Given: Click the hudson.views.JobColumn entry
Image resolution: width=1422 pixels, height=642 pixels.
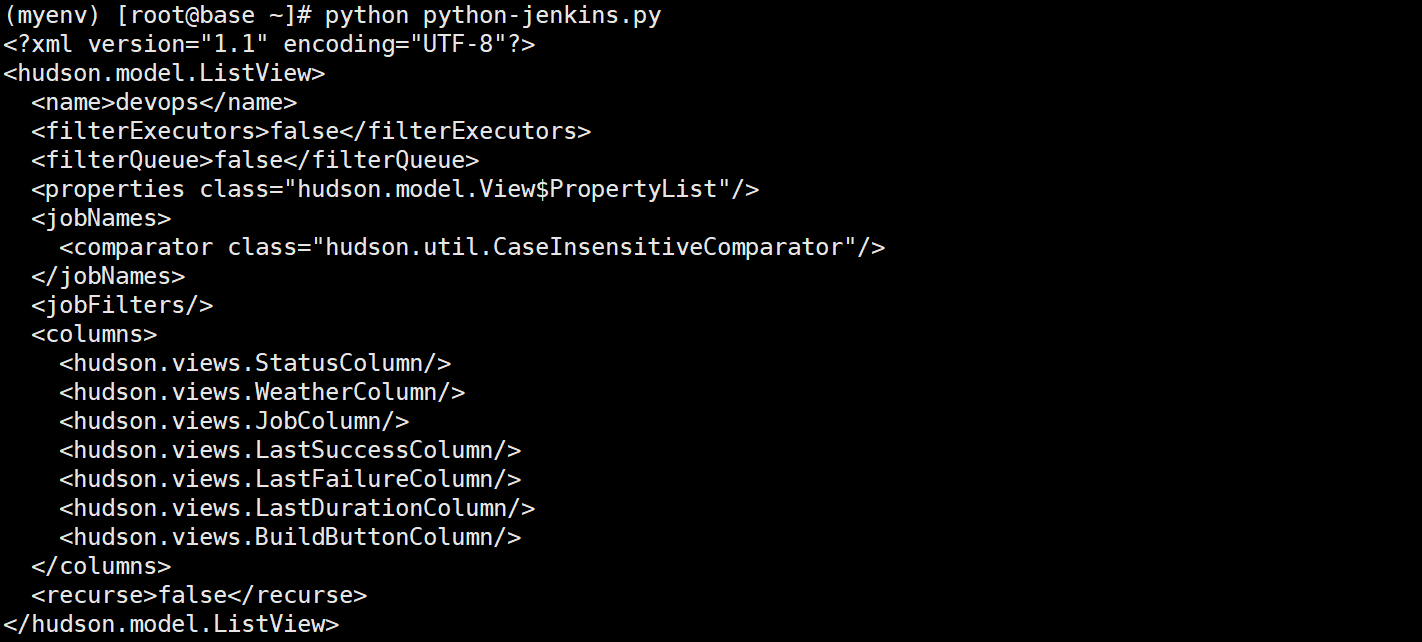Looking at the screenshot, I should 234,422.
